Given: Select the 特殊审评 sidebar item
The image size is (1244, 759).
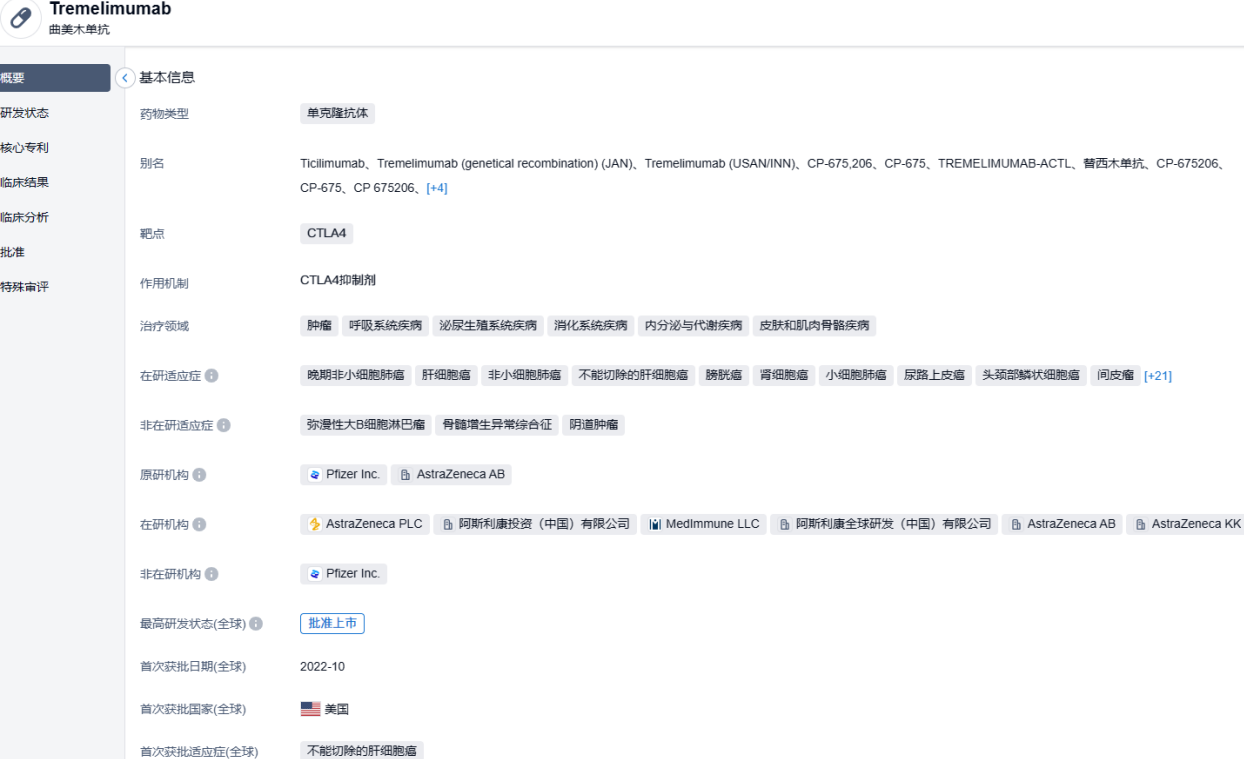Looking at the screenshot, I should coord(25,287).
